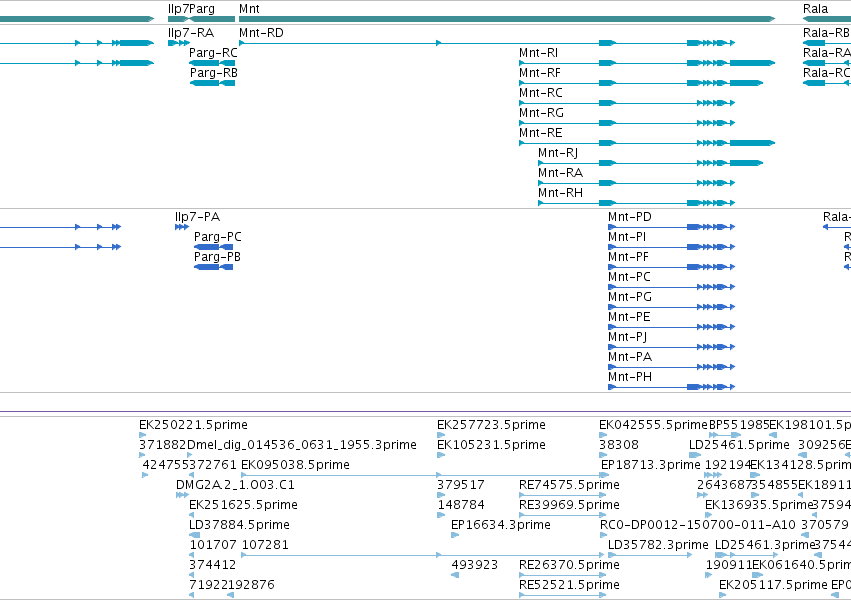This screenshot has height=600, width=851.
Task: Click the RE52521.5prime feature label
Action: [569, 585]
